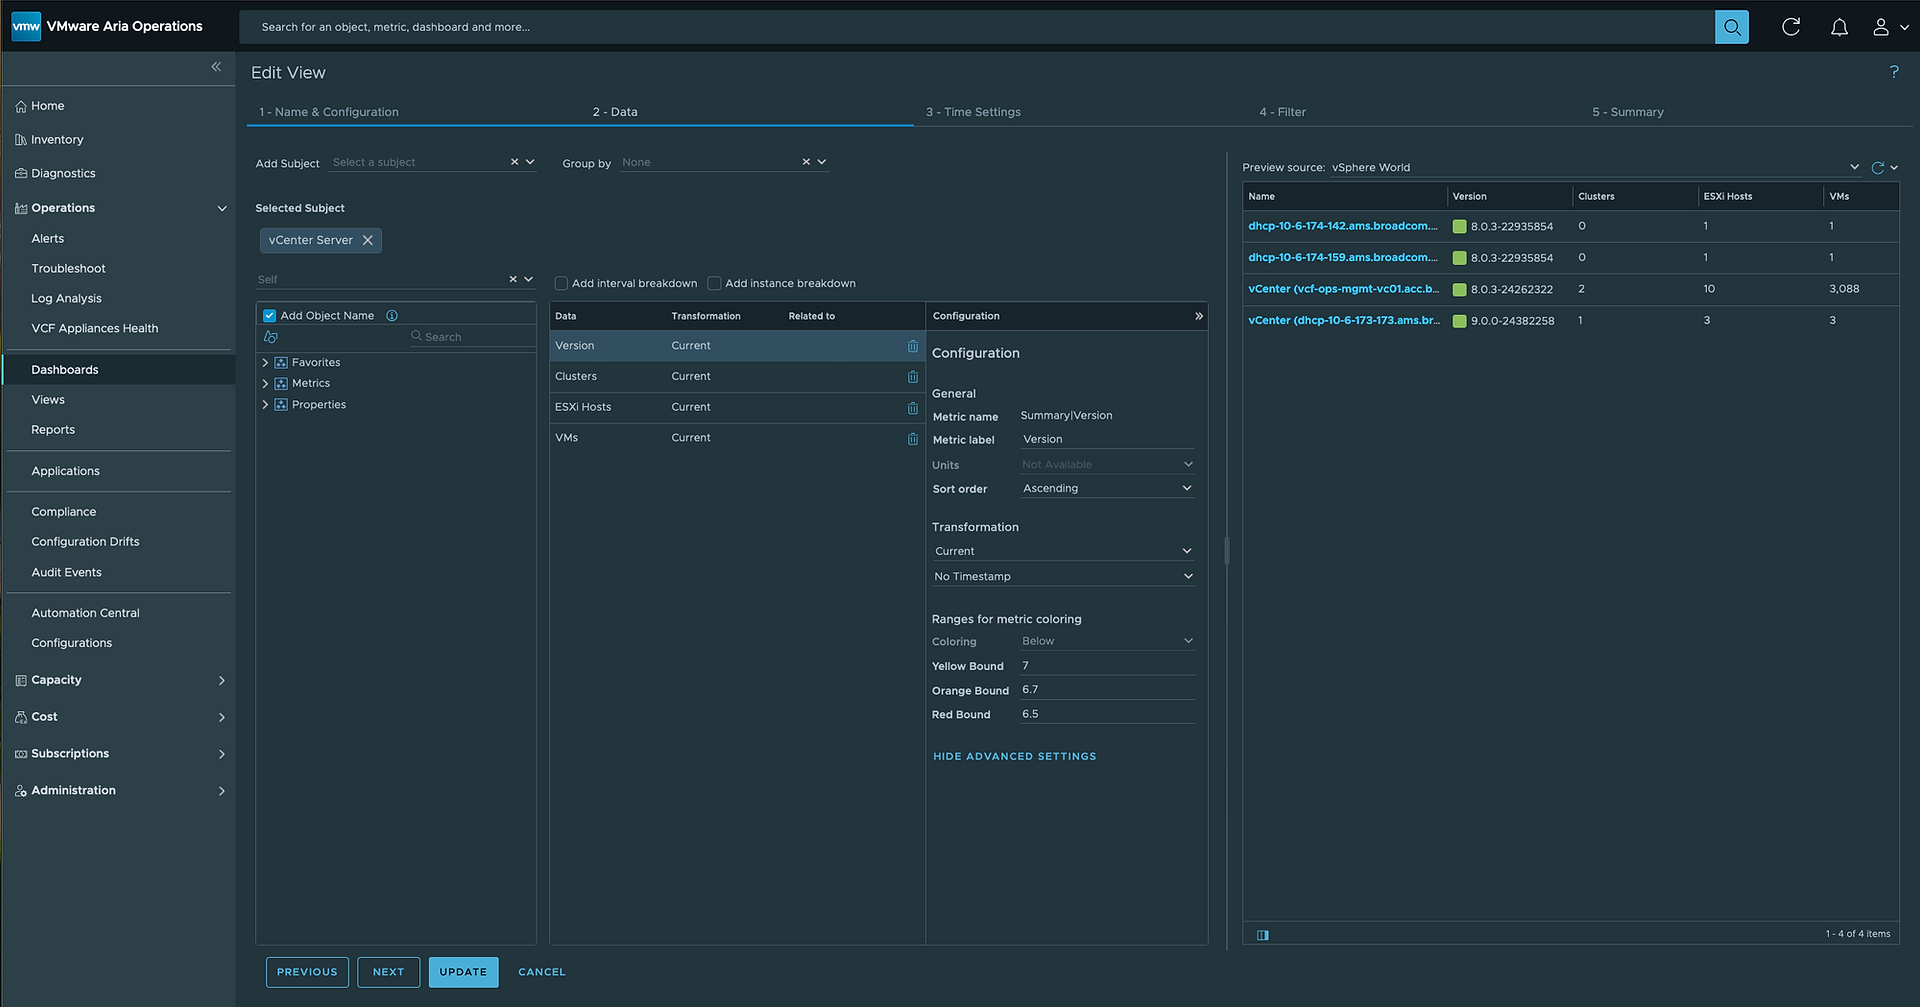Click the Yellow Bound value field
The width and height of the screenshot is (1920, 1007).
[1107, 666]
